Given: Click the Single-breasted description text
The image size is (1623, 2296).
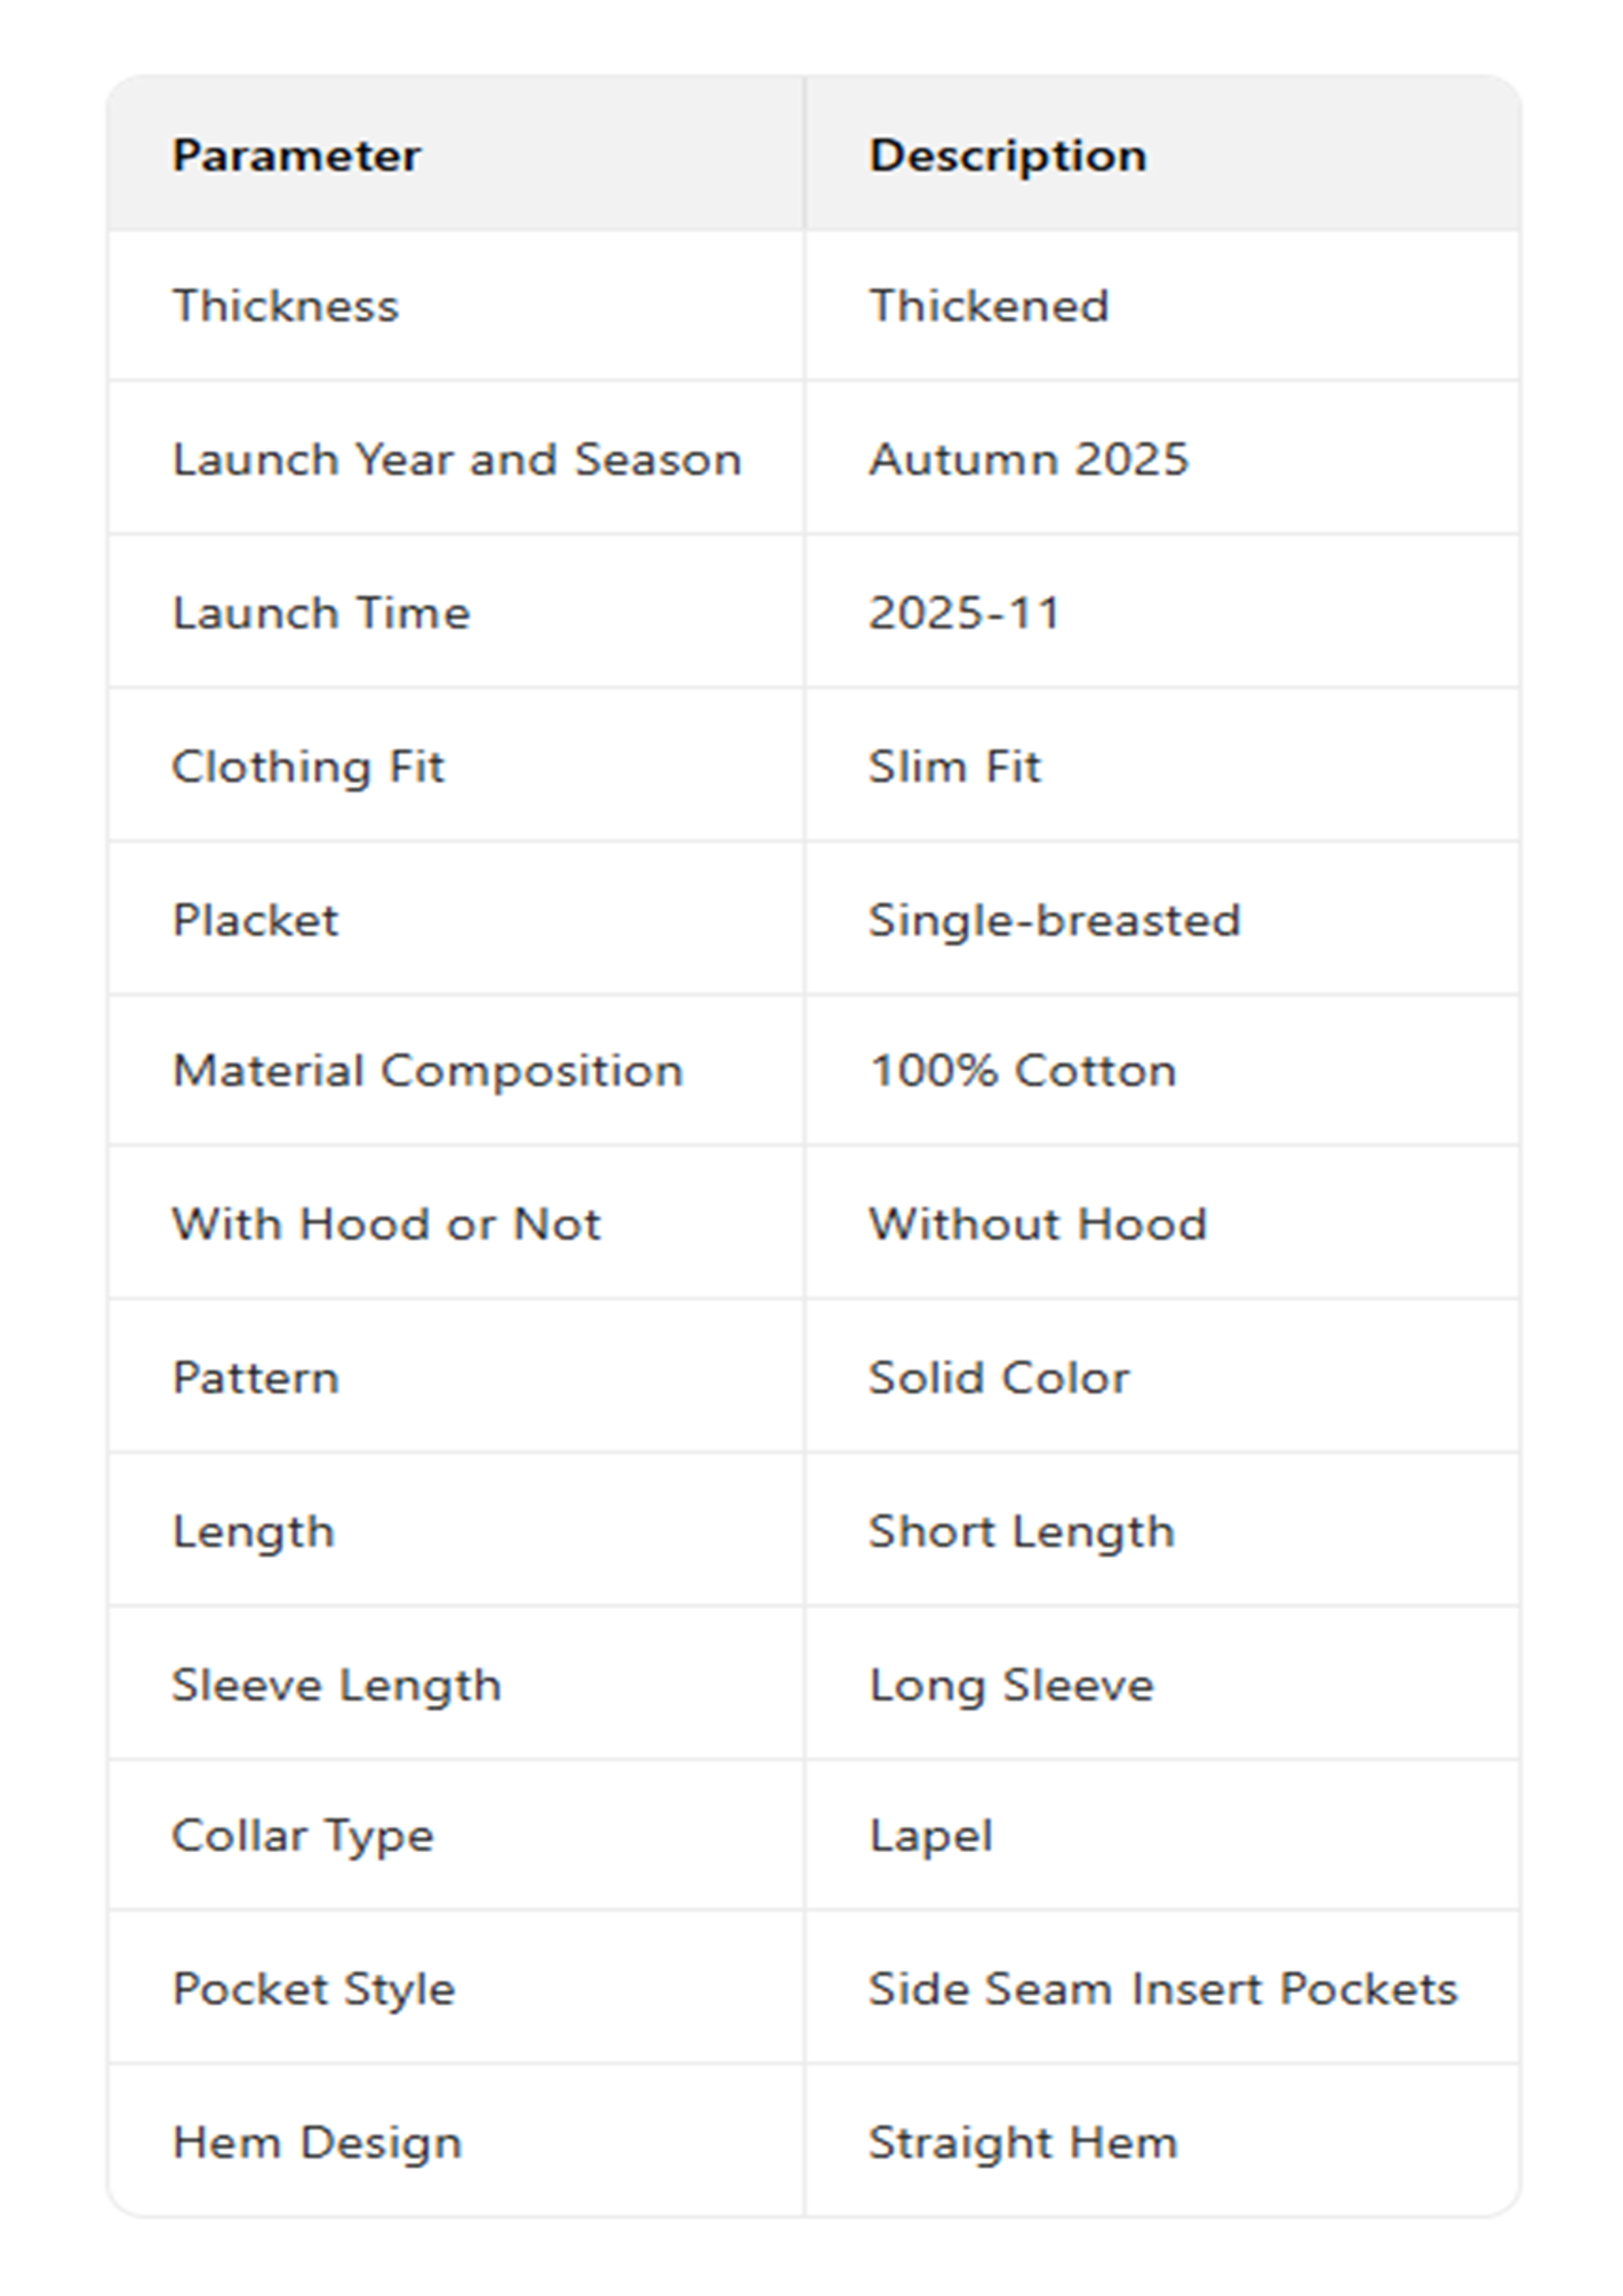Looking at the screenshot, I should pos(1054,920).
